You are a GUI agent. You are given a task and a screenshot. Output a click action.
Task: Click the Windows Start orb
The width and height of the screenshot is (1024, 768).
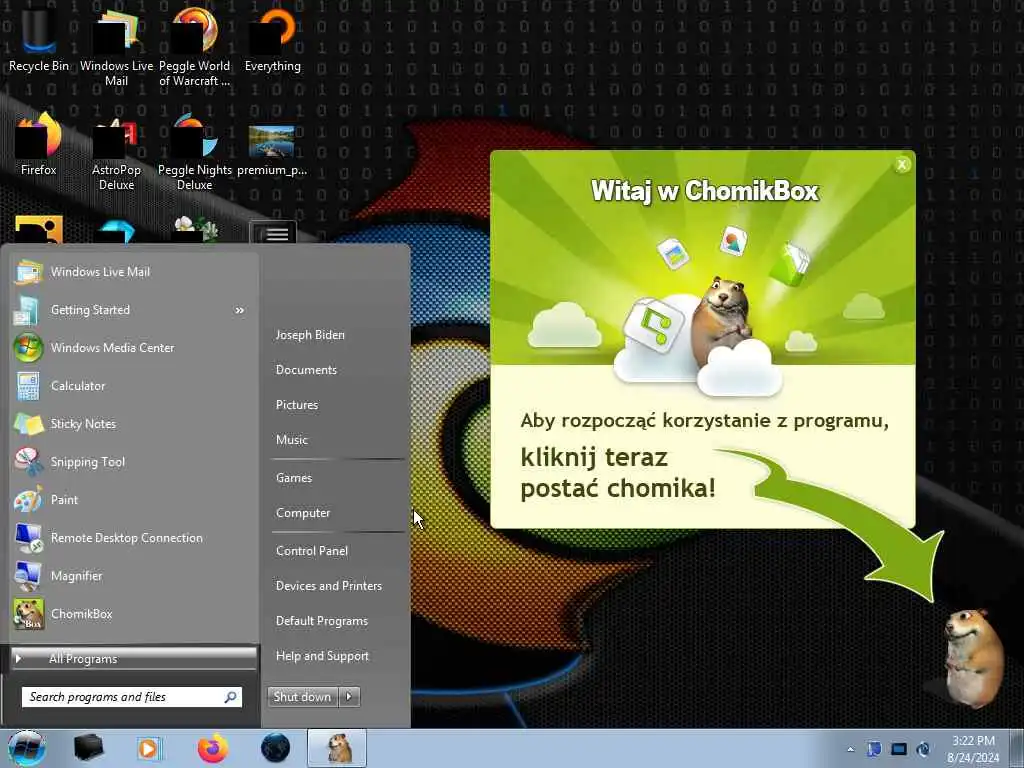(x=26, y=748)
